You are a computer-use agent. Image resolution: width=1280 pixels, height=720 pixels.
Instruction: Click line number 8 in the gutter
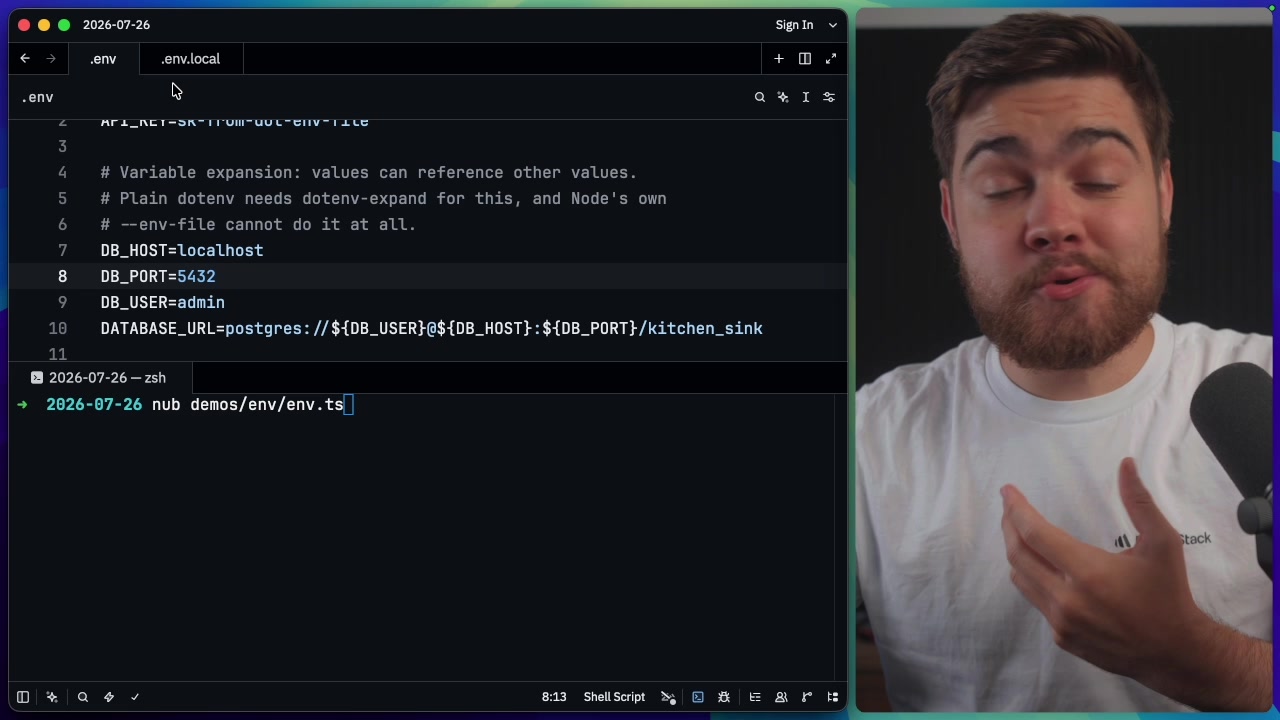pyautogui.click(x=62, y=277)
